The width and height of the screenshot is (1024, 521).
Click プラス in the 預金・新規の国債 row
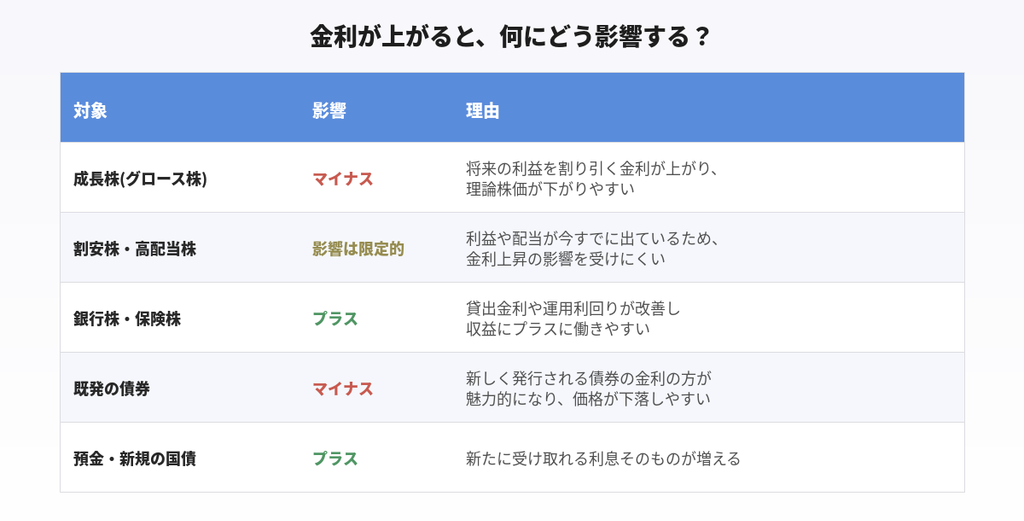pyautogui.click(x=335, y=458)
